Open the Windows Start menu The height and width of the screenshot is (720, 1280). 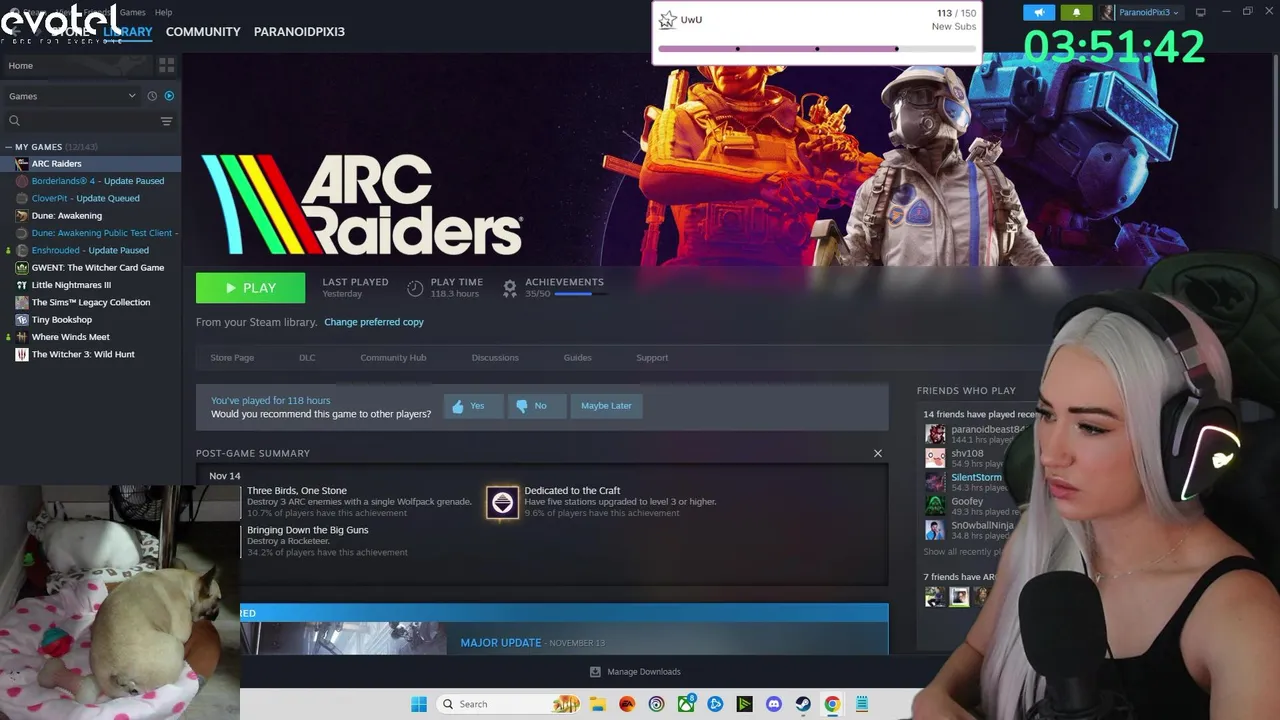coord(419,704)
